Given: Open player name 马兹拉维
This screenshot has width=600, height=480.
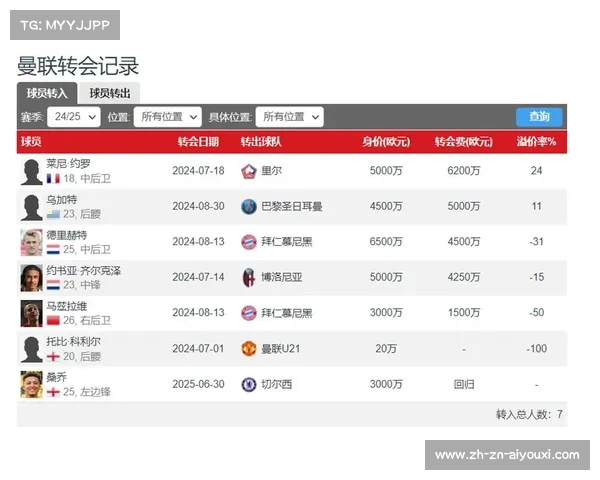Looking at the screenshot, I should click(x=67, y=306).
